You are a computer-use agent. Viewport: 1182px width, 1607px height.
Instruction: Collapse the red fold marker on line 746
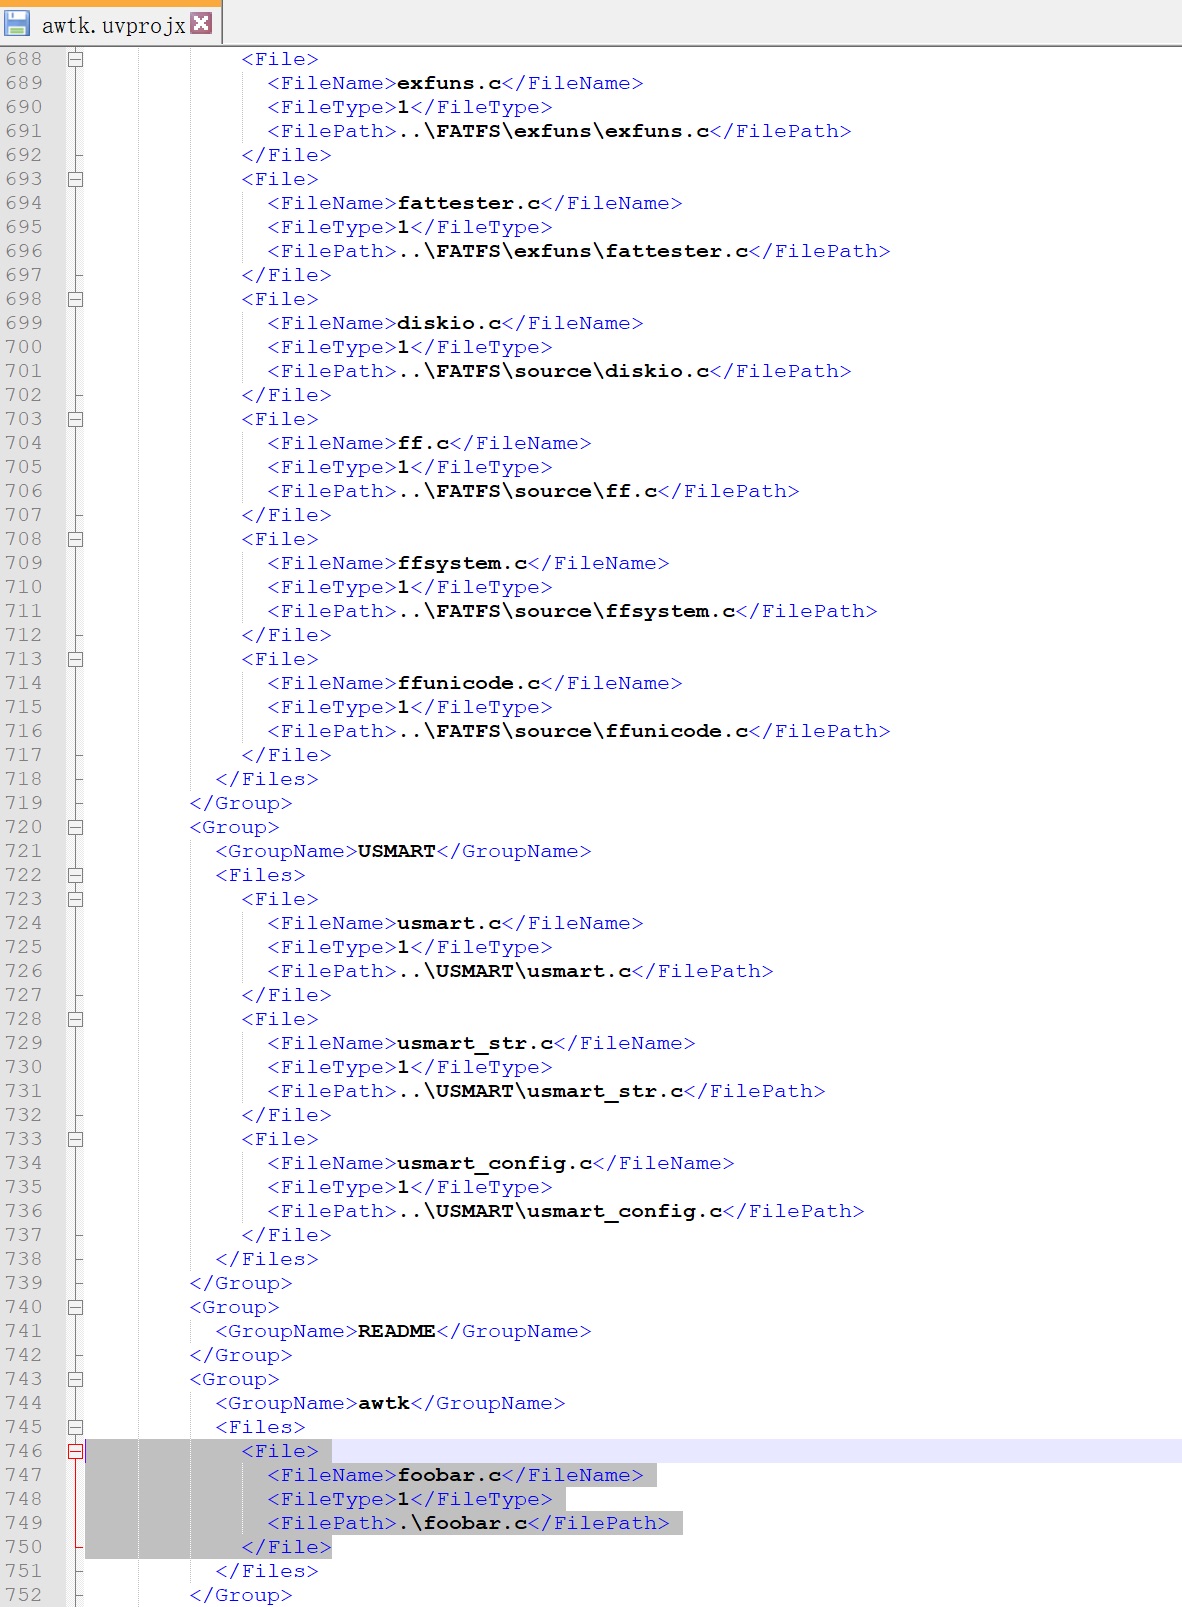click(75, 1451)
